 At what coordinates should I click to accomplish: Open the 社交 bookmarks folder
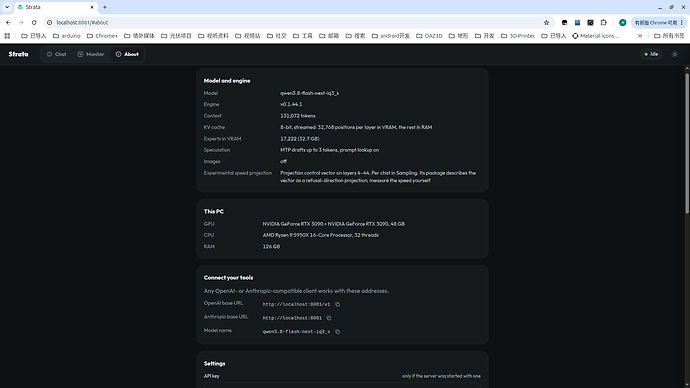point(276,36)
